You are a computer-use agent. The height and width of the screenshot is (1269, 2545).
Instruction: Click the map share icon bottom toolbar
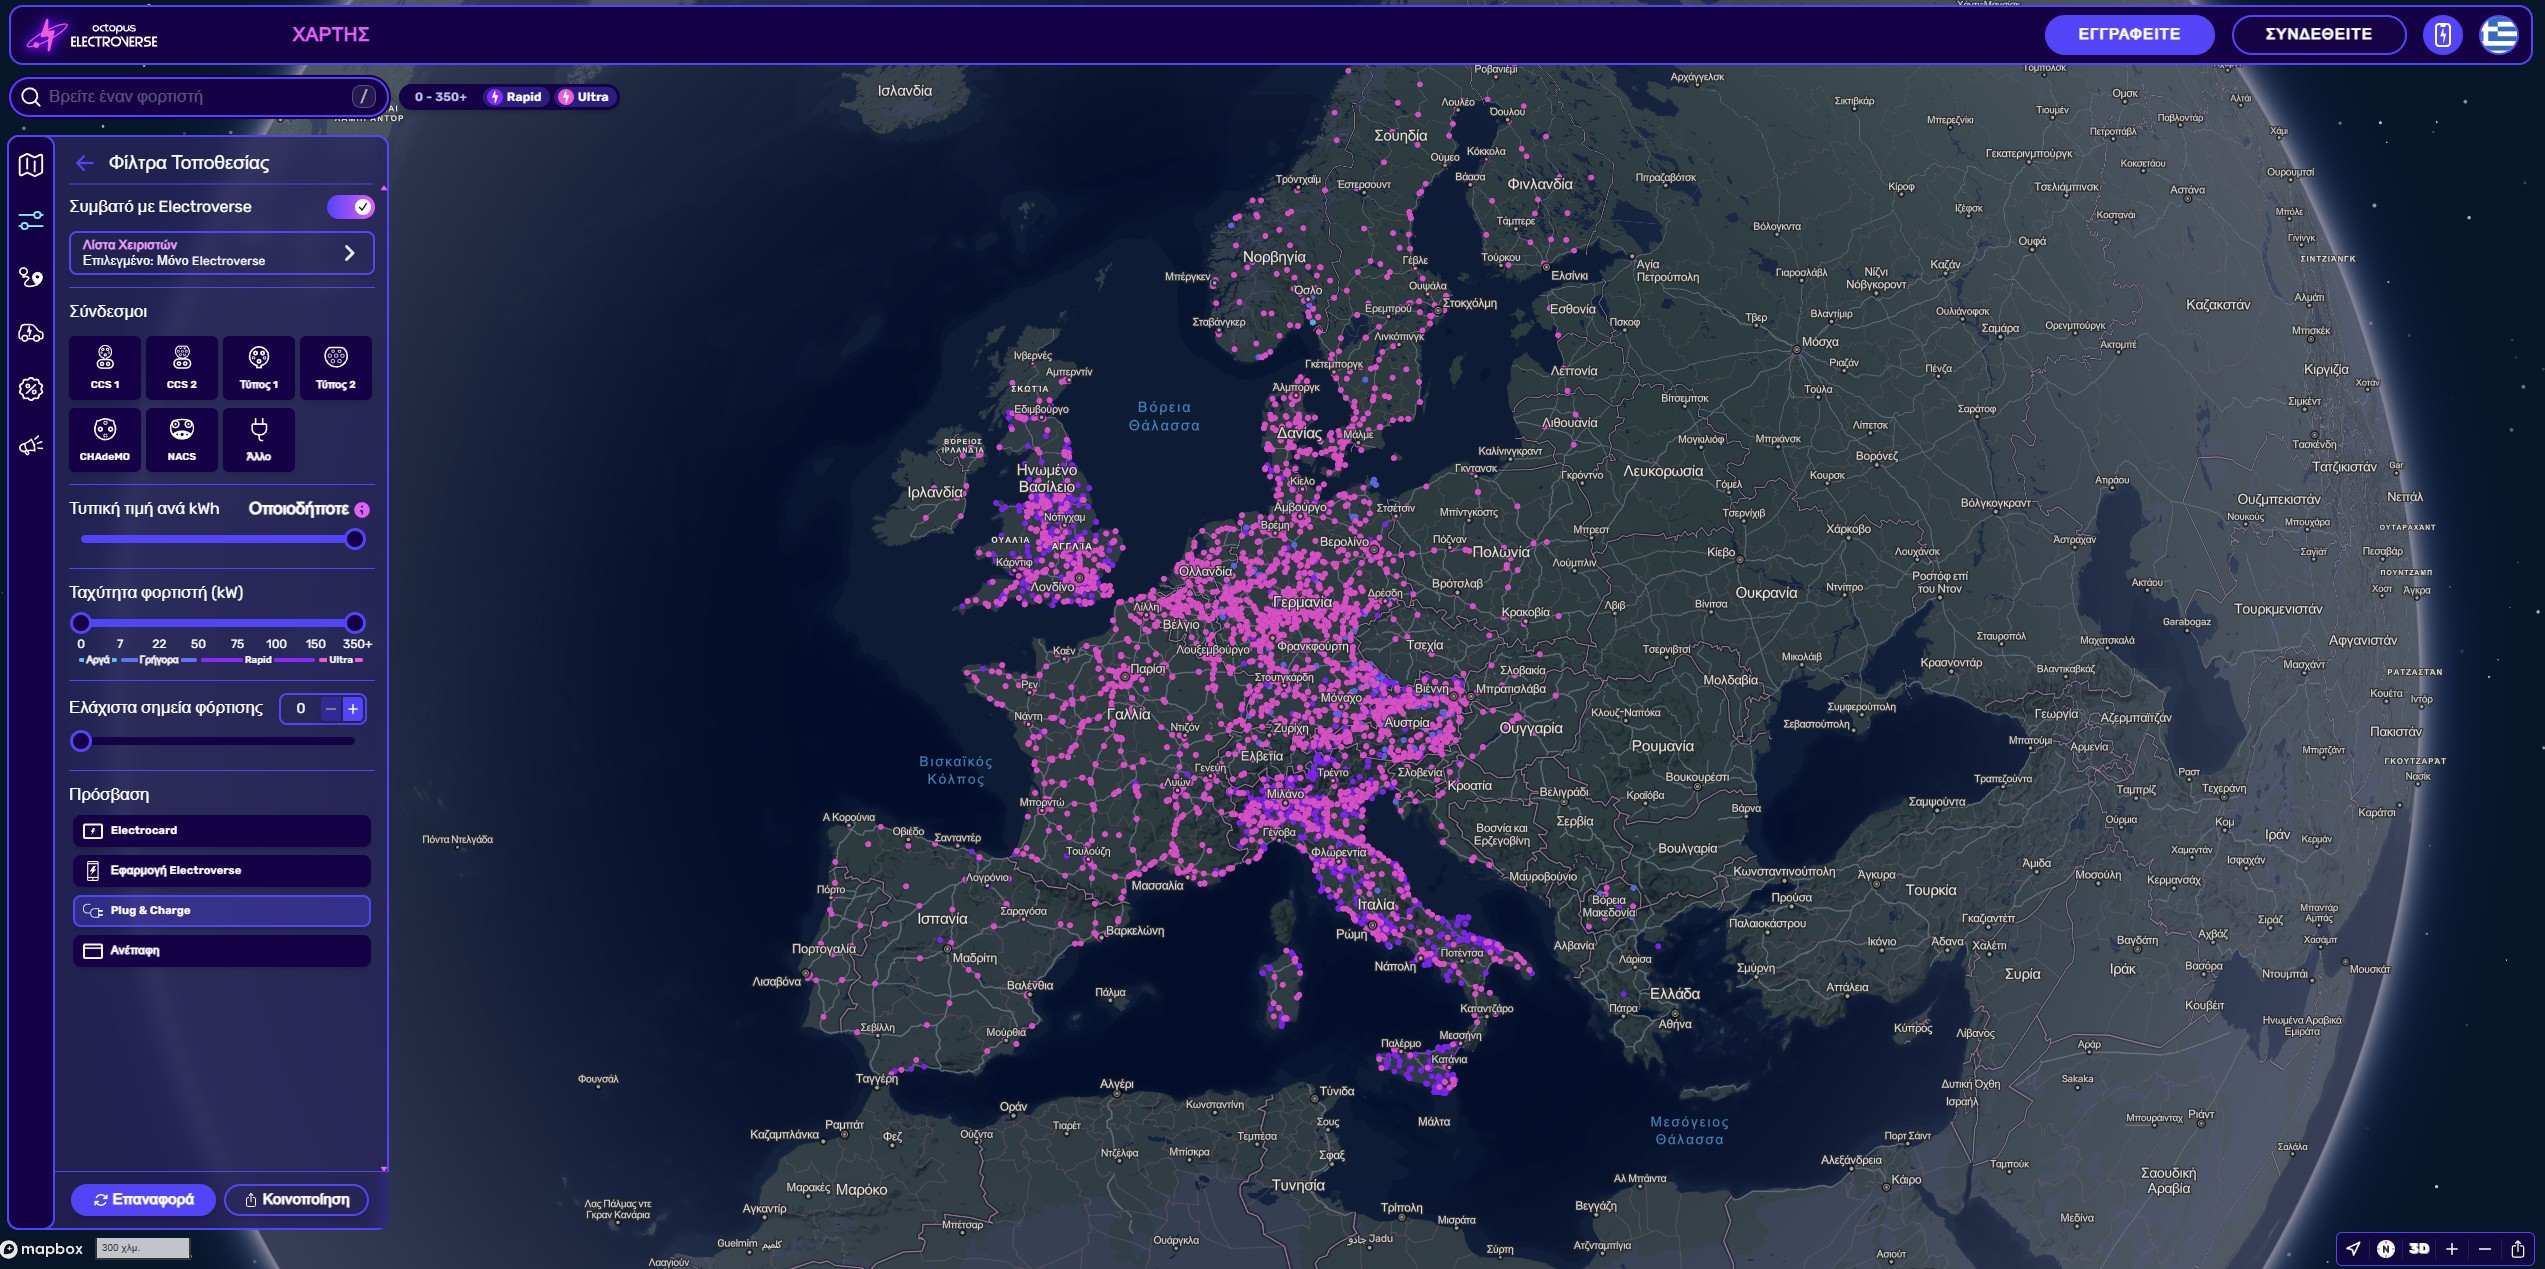tap(2517, 1248)
